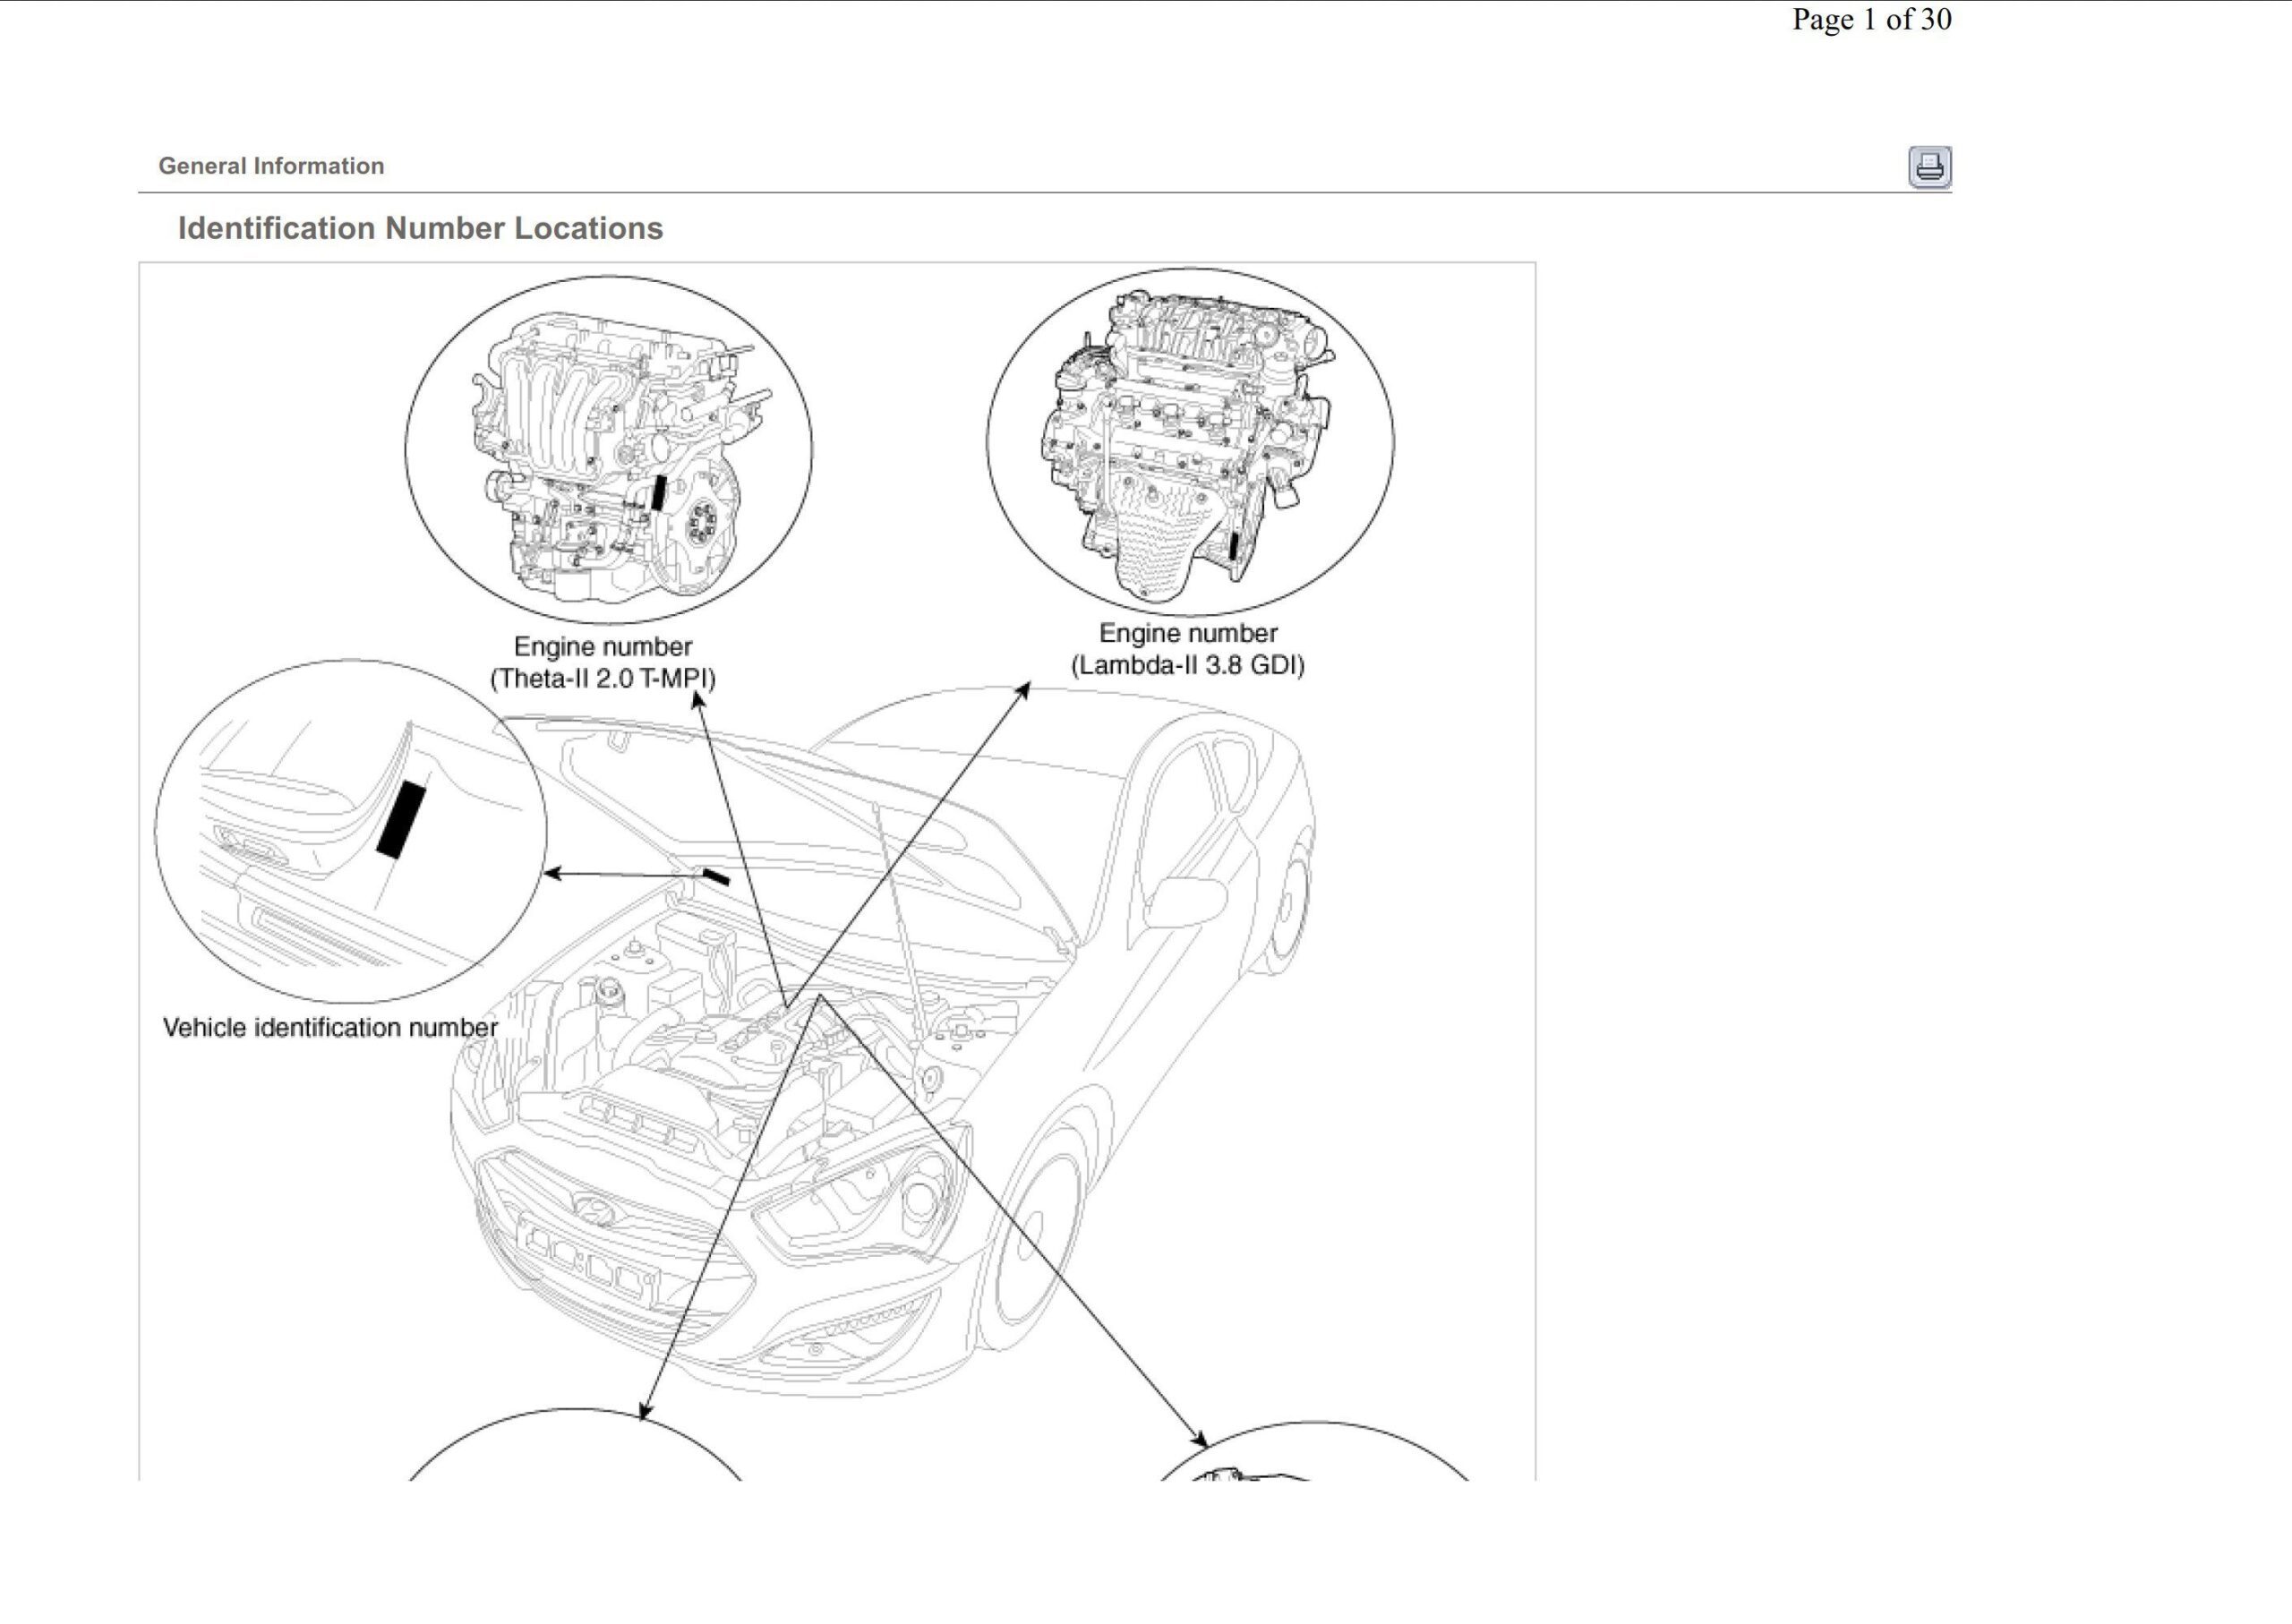
Task: Click the printer image inside the print button
Action: tap(1931, 168)
